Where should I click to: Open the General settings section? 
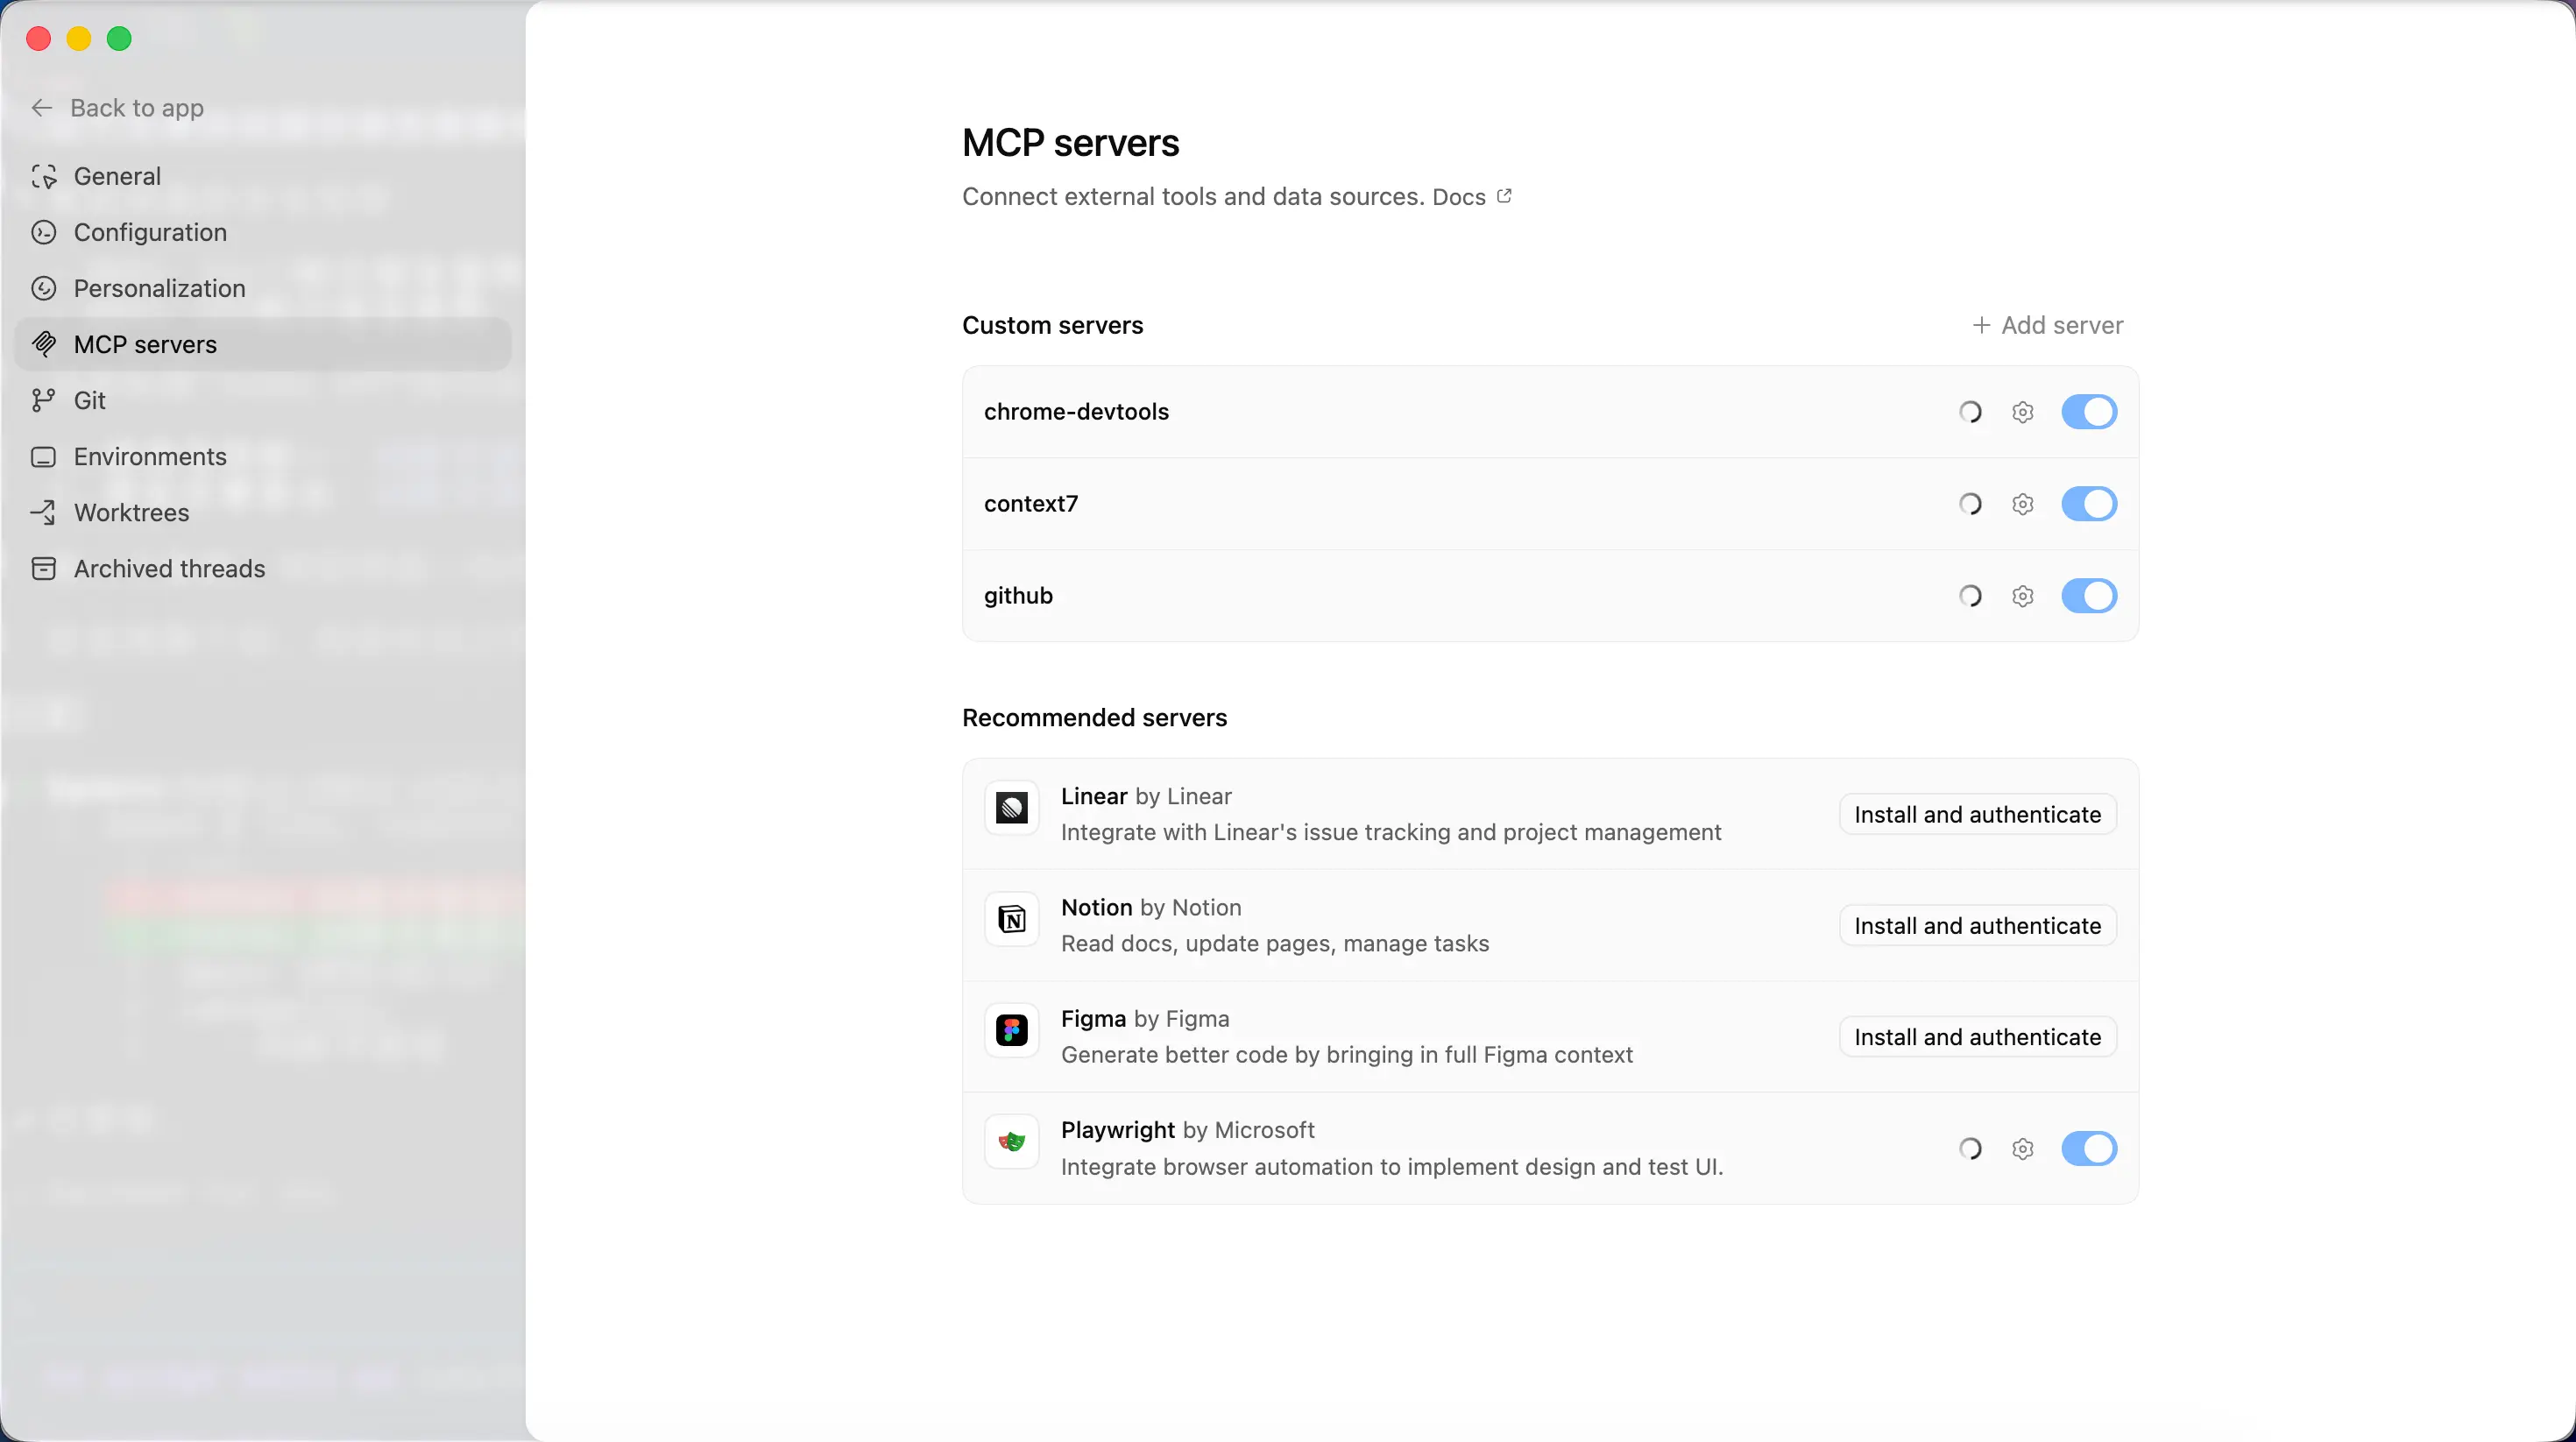117,176
